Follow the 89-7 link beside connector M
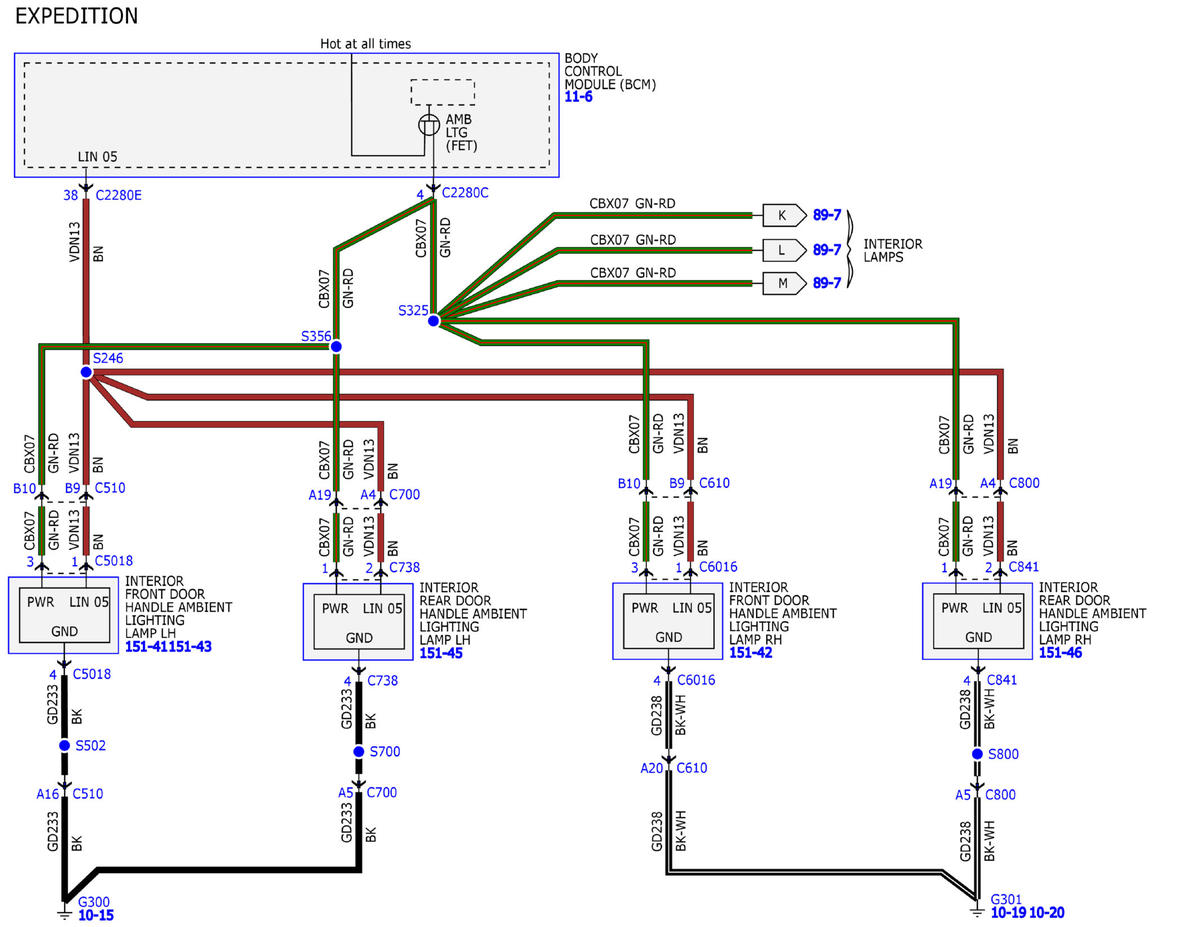 click(x=827, y=283)
